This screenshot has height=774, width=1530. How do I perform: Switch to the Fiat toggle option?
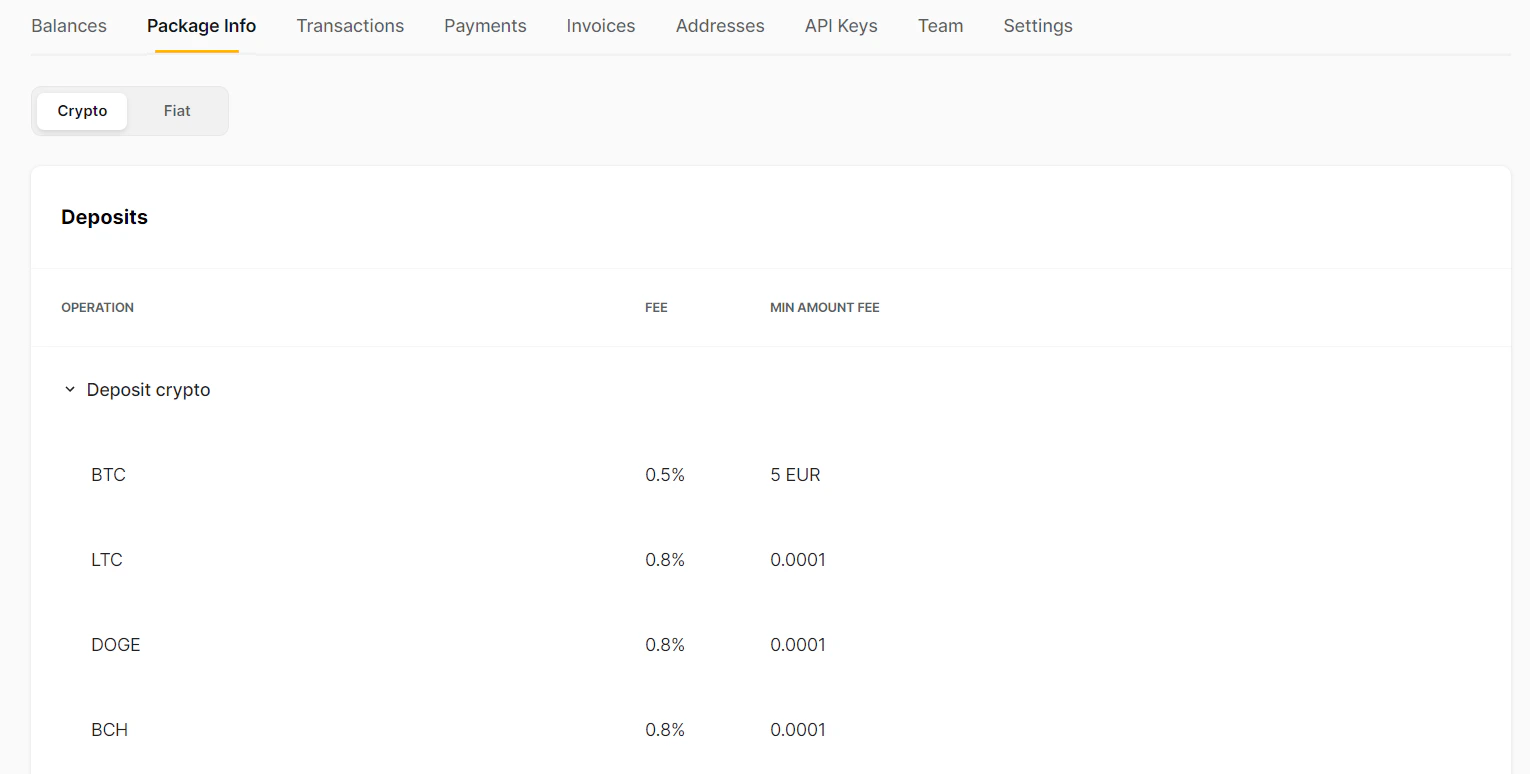pyautogui.click(x=177, y=111)
